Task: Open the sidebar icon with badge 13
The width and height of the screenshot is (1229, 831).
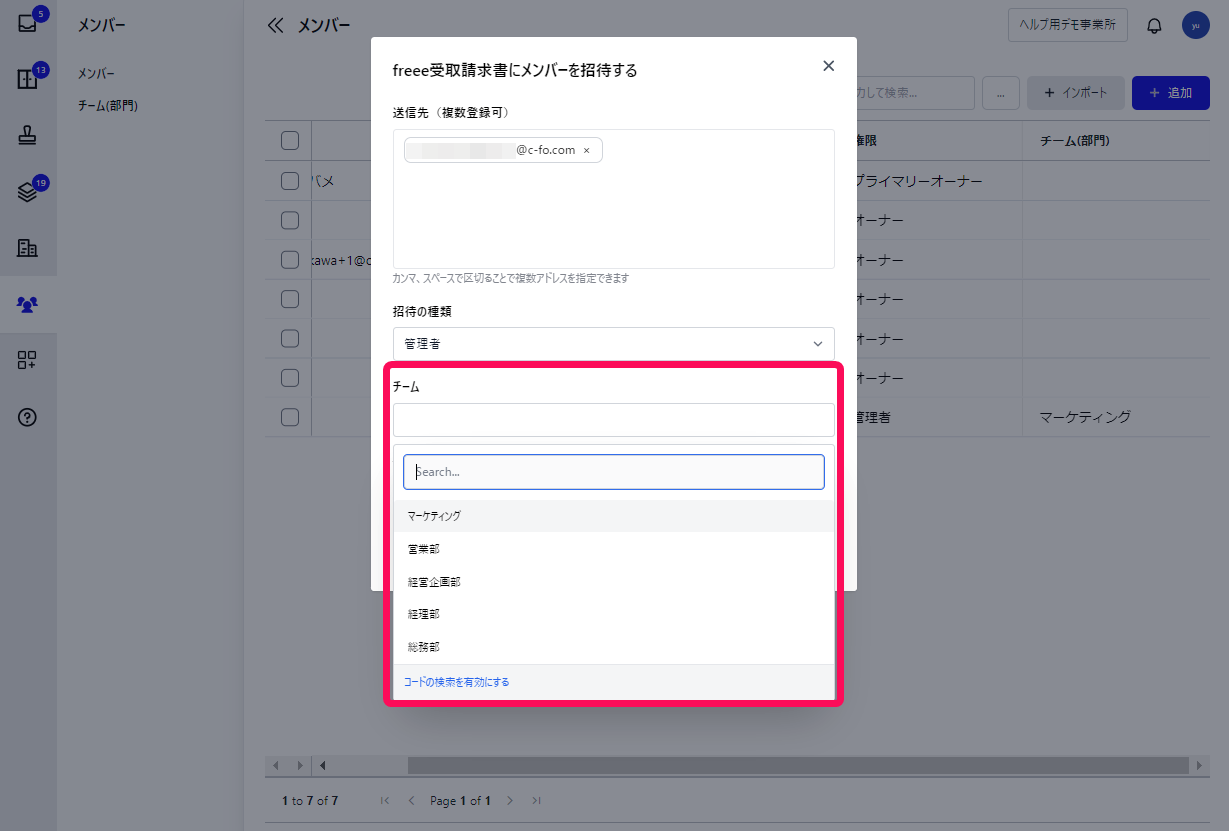Action: [28, 80]
